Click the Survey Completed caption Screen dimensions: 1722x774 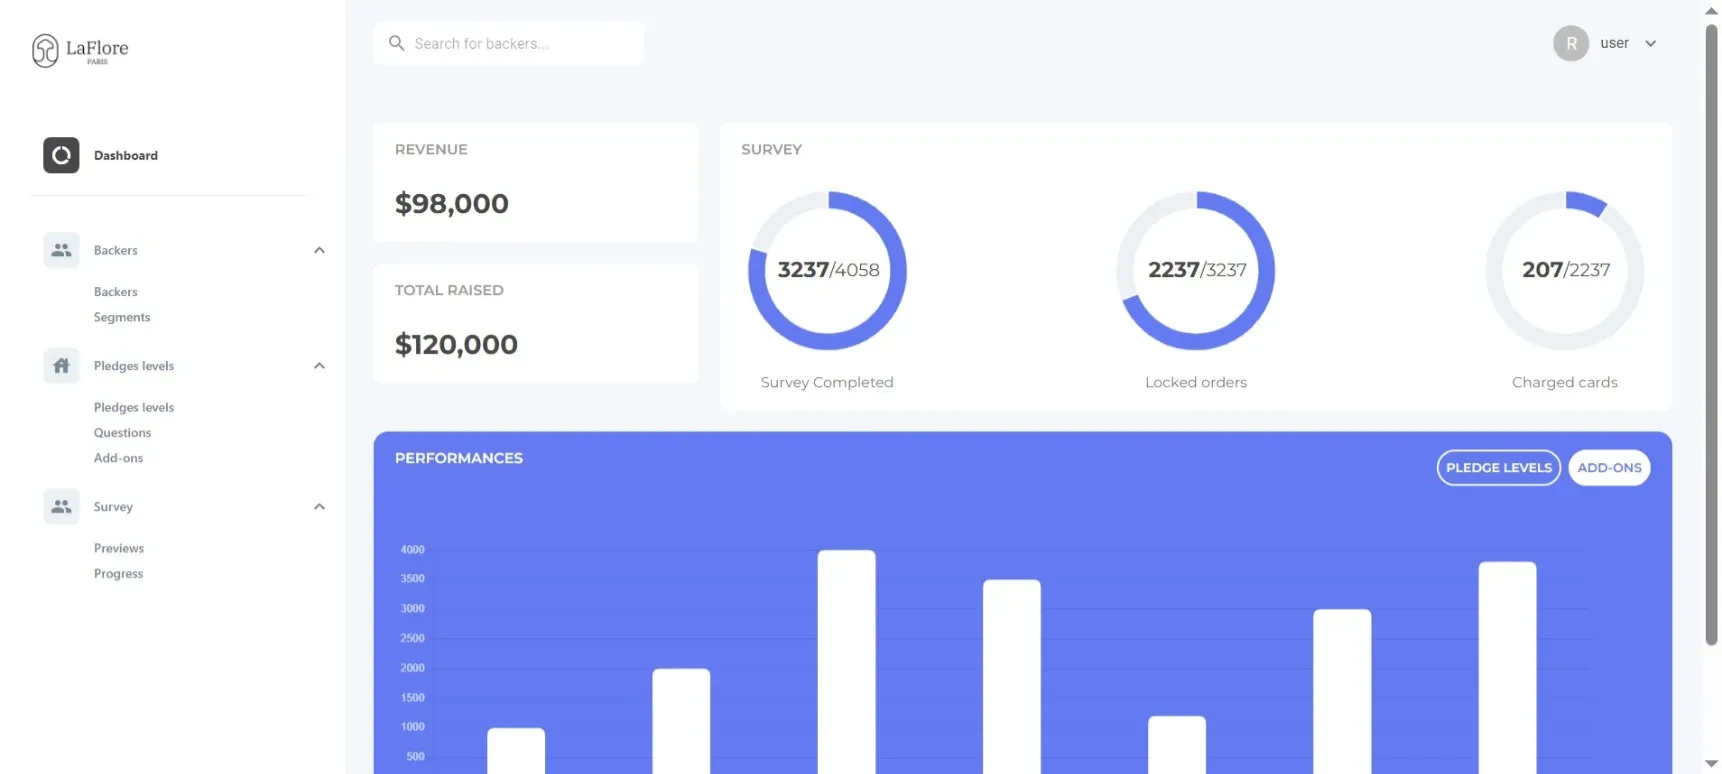click(827, 382)
